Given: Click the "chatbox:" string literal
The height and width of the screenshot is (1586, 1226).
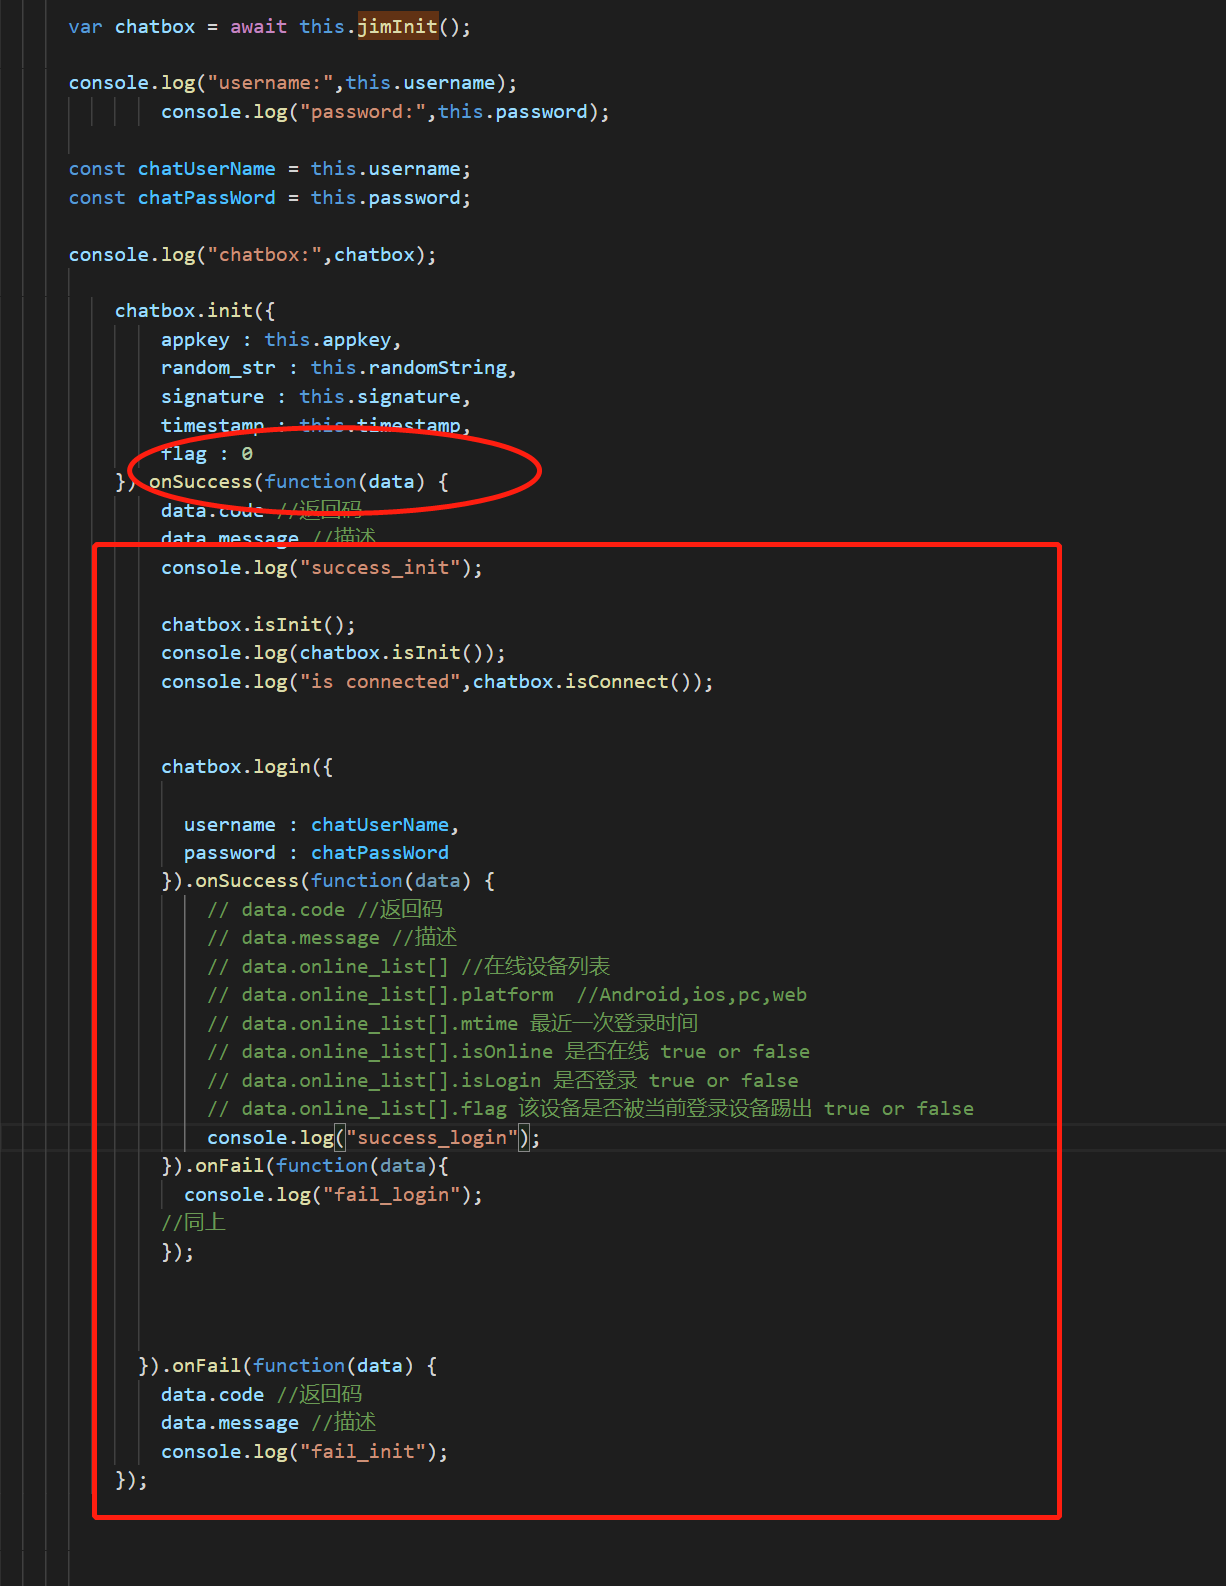Looking at the screenshot, I should click(264, 255).
